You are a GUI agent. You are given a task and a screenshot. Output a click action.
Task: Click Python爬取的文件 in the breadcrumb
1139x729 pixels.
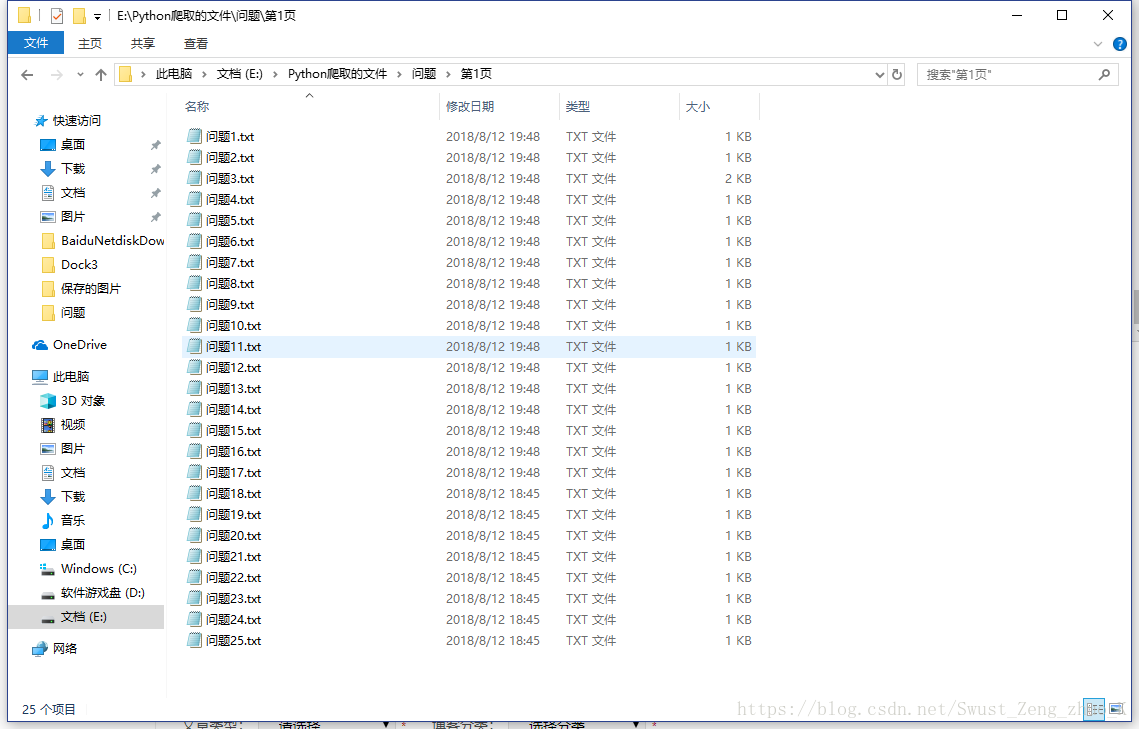pos(337,74)
